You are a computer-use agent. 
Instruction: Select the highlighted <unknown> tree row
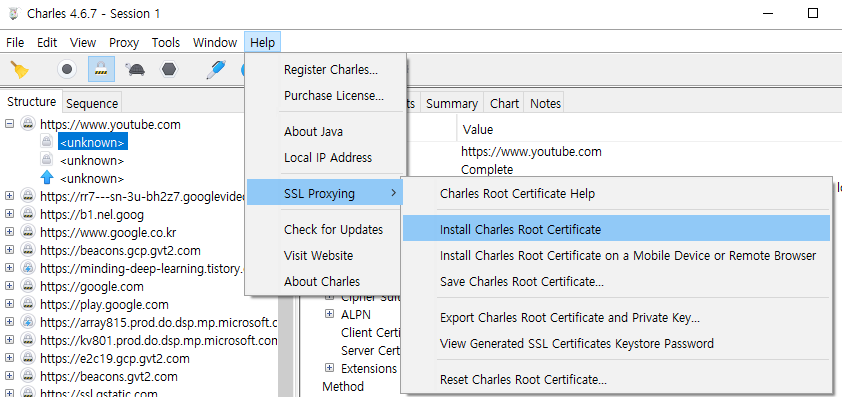tap(92, 142)
